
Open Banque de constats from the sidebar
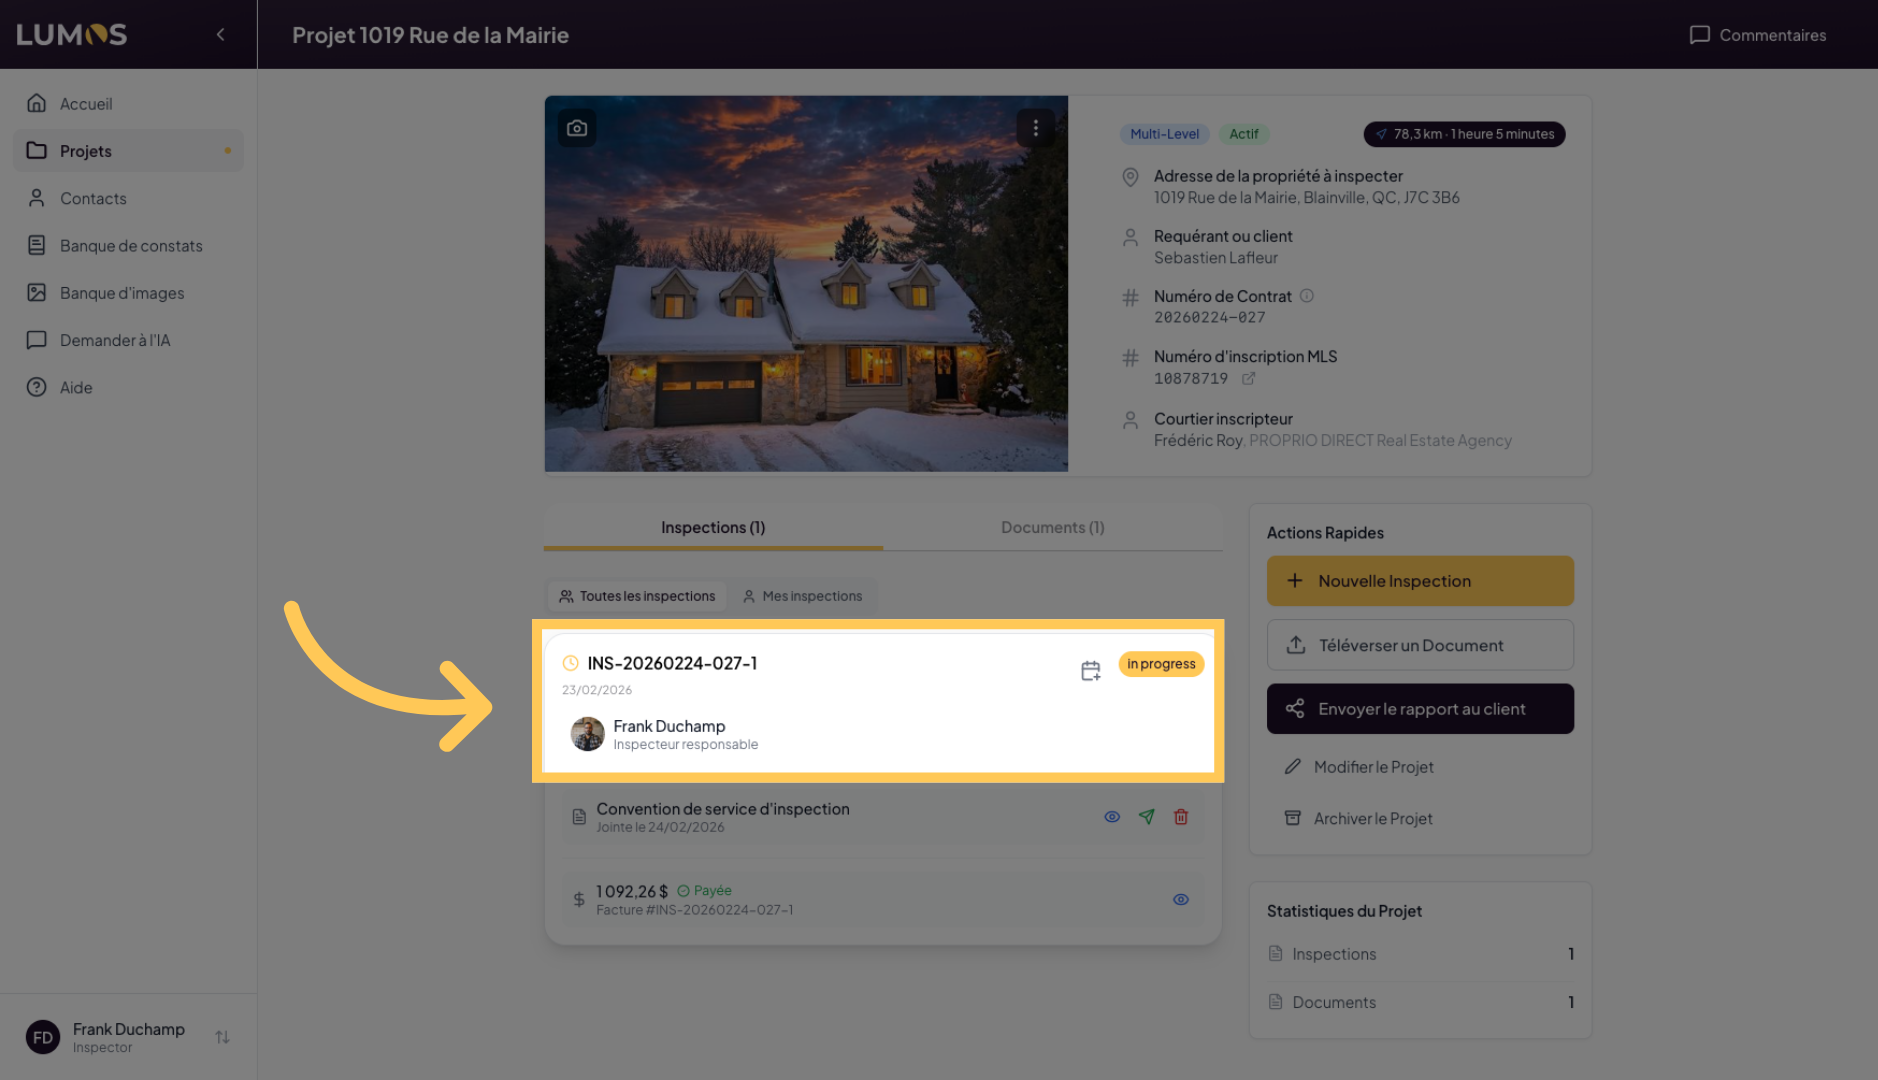[x=131, y=245]
